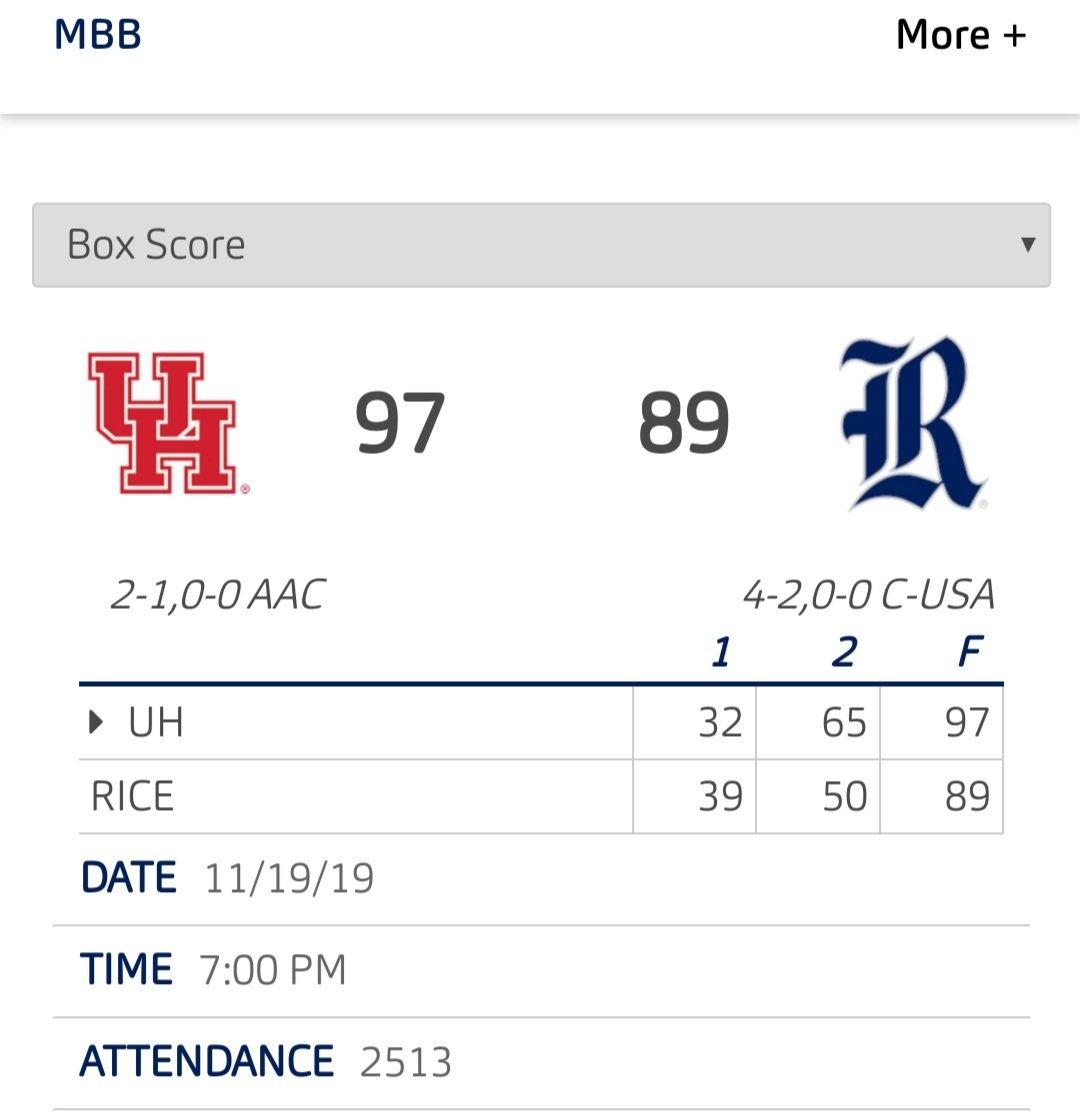Click the Rice Owls R logo
Screen dimensions: 1080x1113
[x=914, y=423]
